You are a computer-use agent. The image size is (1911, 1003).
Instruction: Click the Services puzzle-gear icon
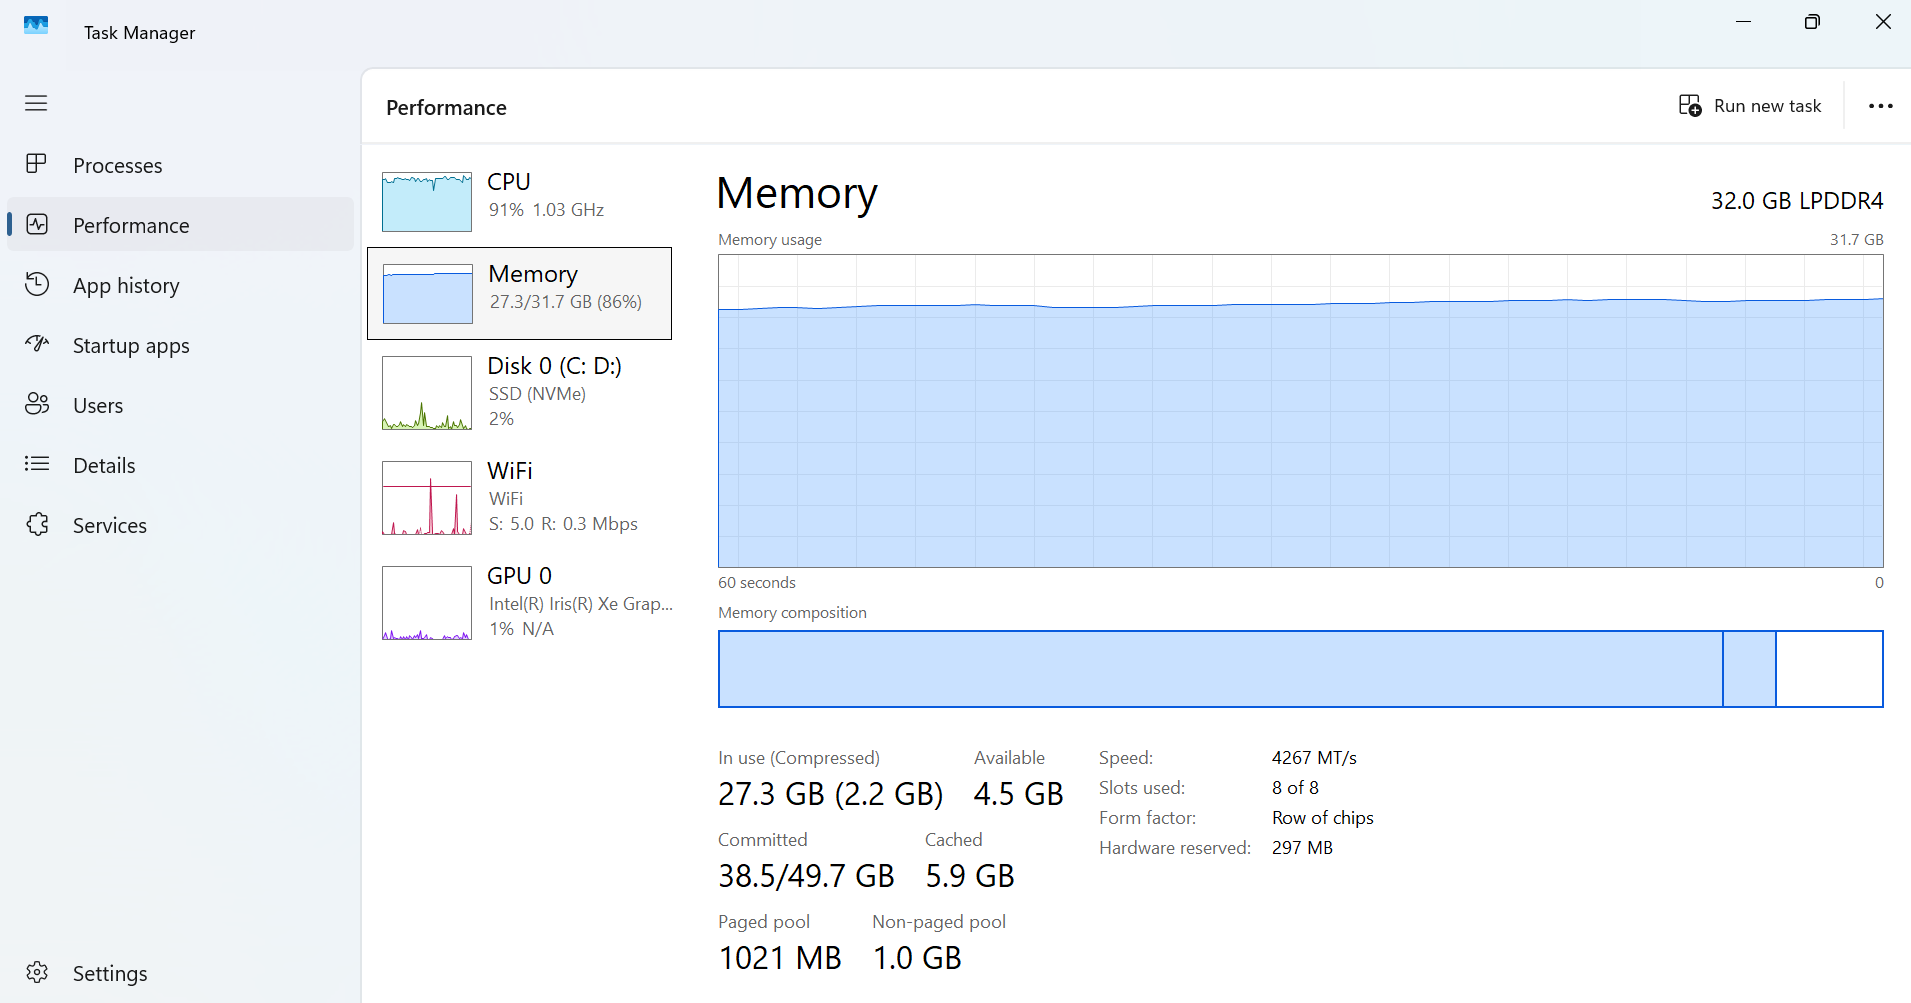coord(37,524)
